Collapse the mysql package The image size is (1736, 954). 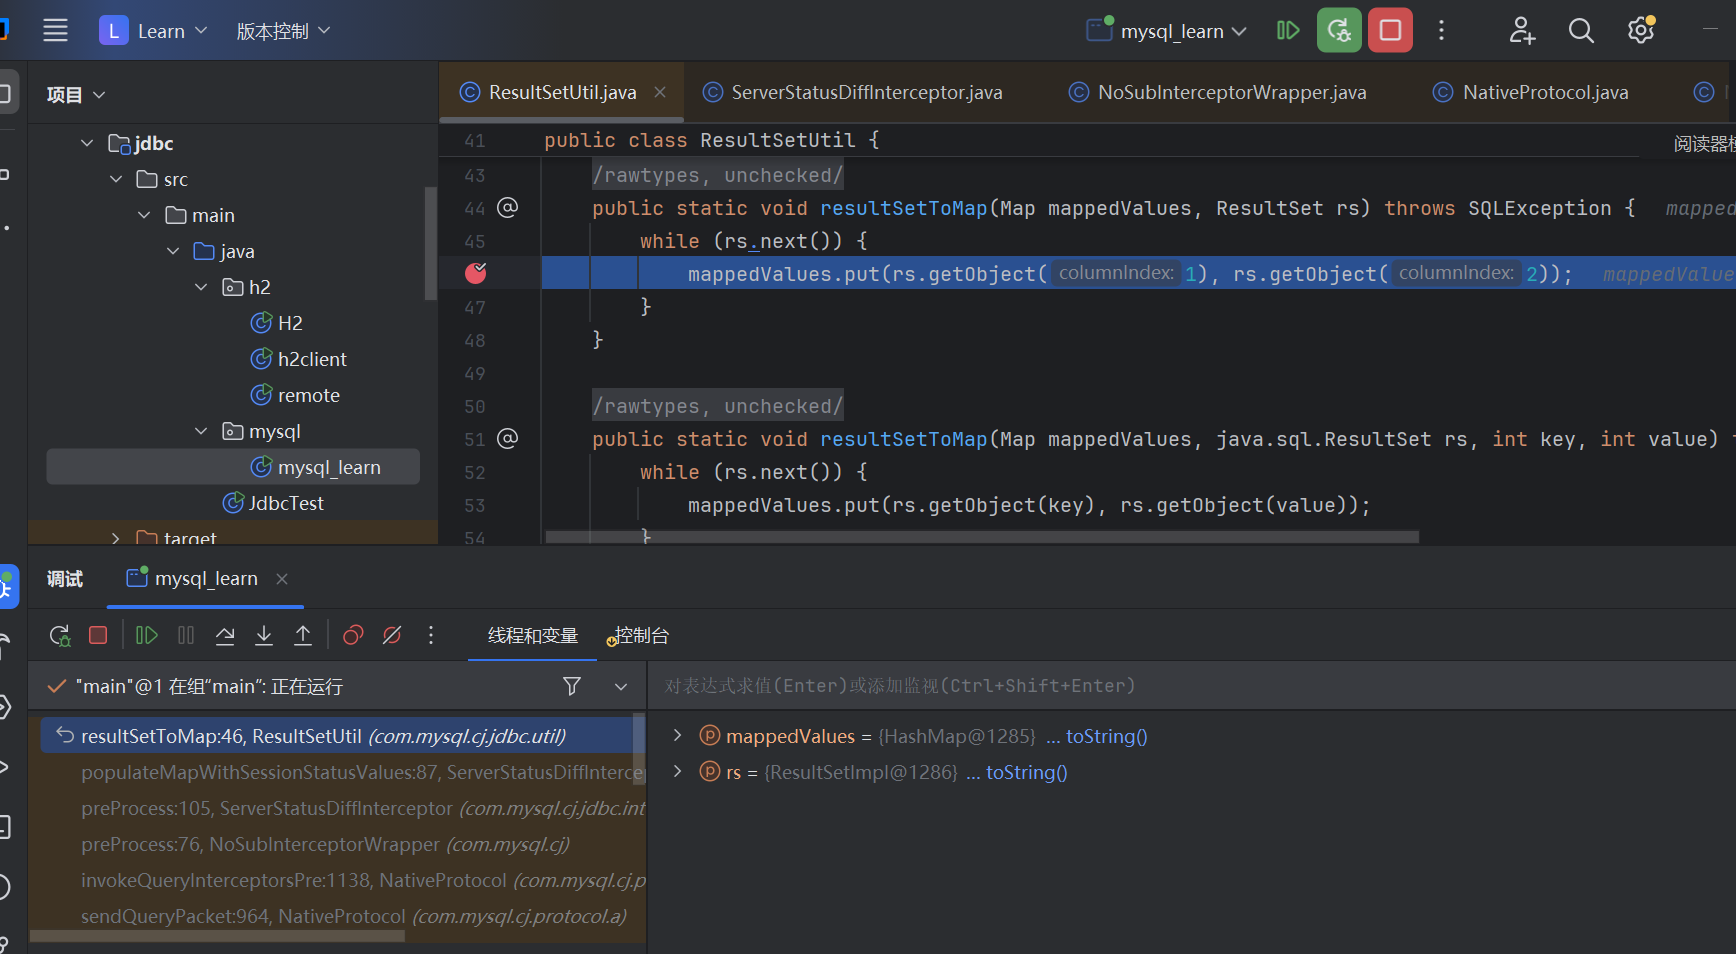point(201,431)
